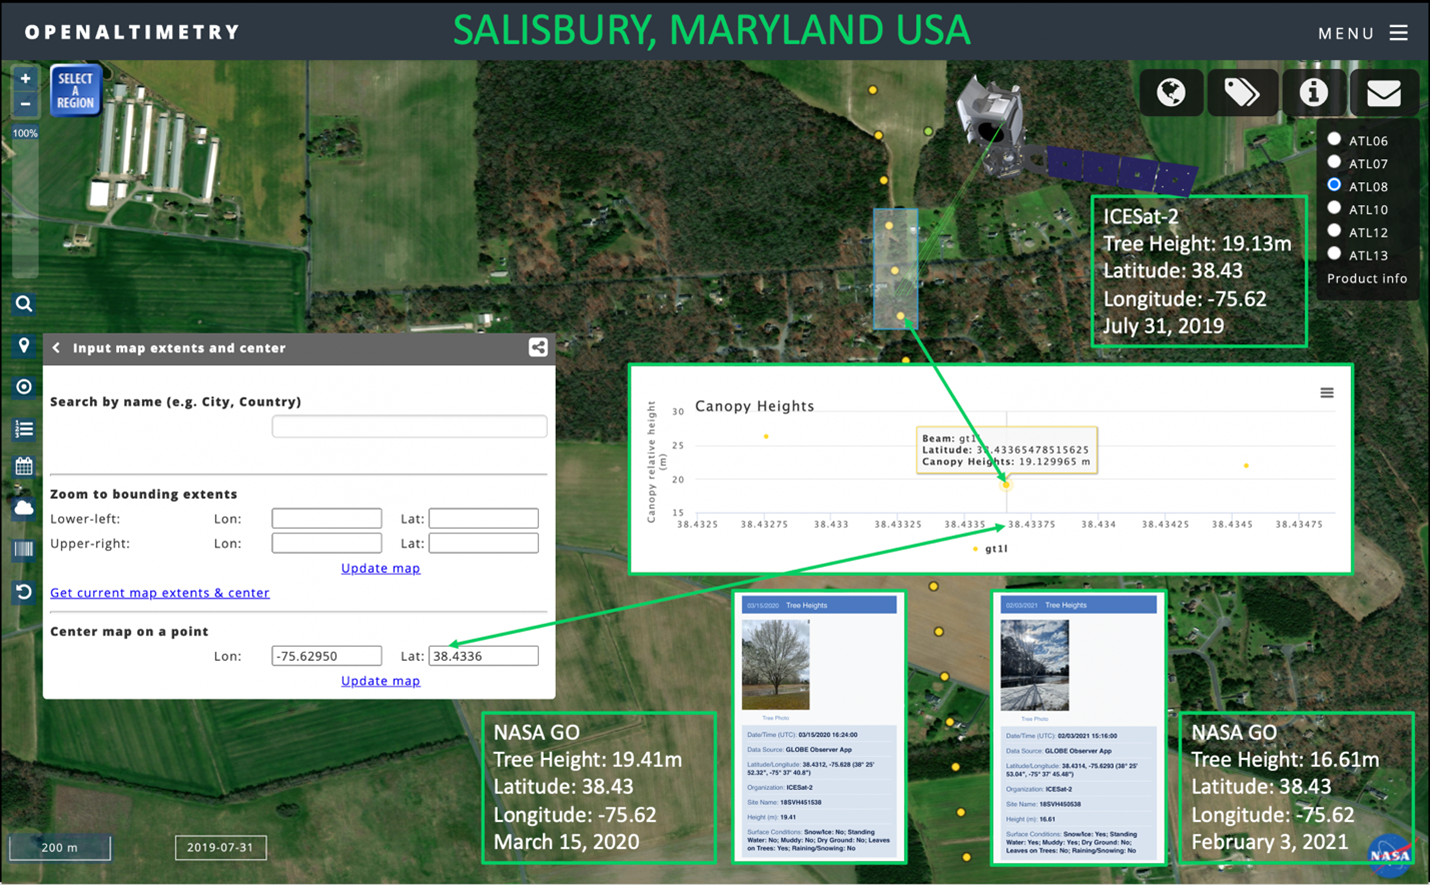Open the globe projection button
1430x885 pixels.
coord(1171,93)
